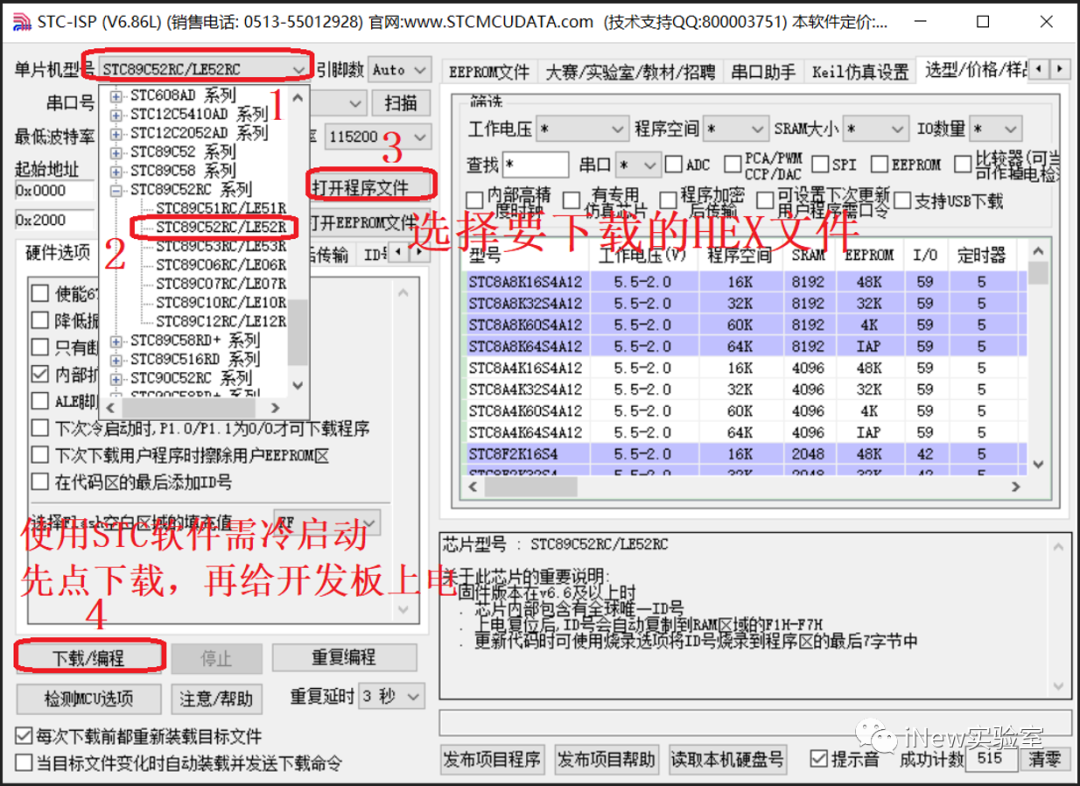Enable 在代码区的最后添加ID号 checkbox
This screenshot has height=786, width=1080.
pyautogui.click(x=40, y=482)
